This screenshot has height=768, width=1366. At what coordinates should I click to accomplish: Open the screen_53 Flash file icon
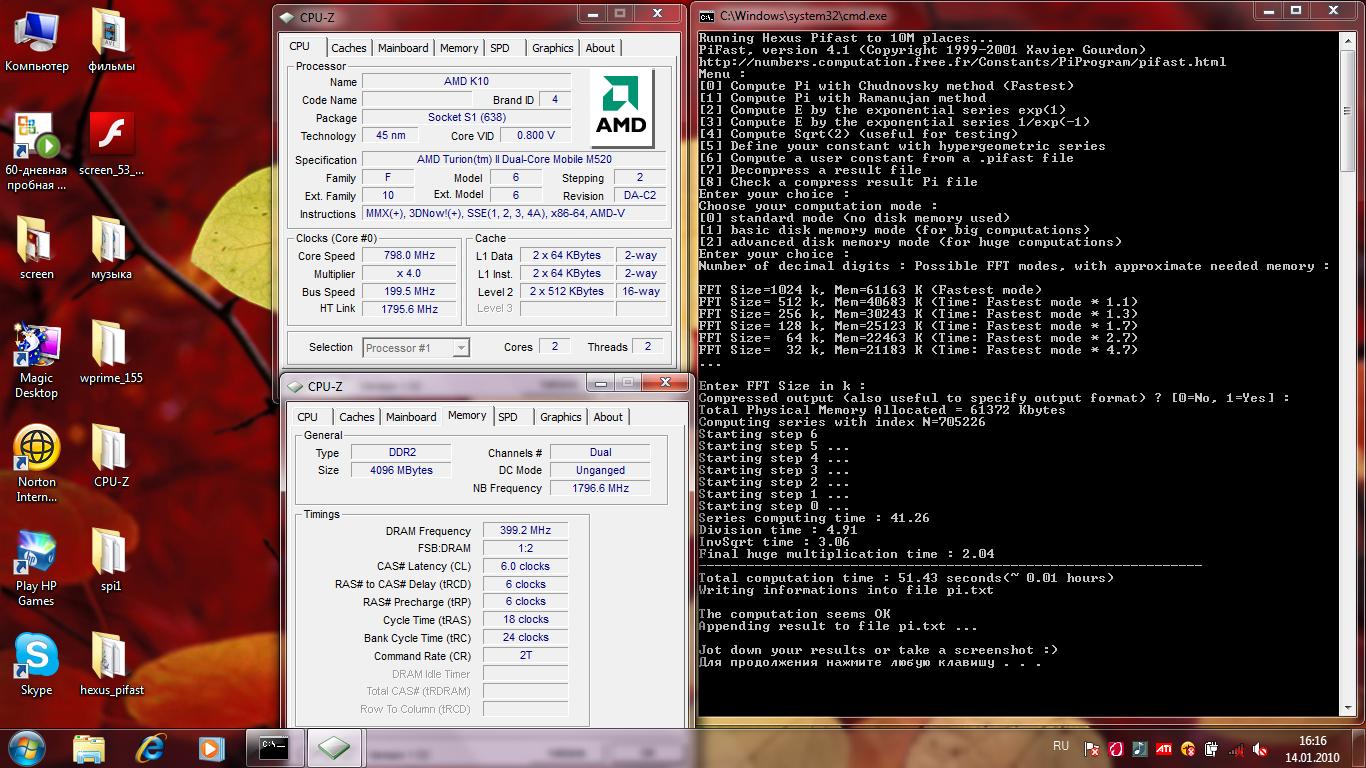click(111, 145)
